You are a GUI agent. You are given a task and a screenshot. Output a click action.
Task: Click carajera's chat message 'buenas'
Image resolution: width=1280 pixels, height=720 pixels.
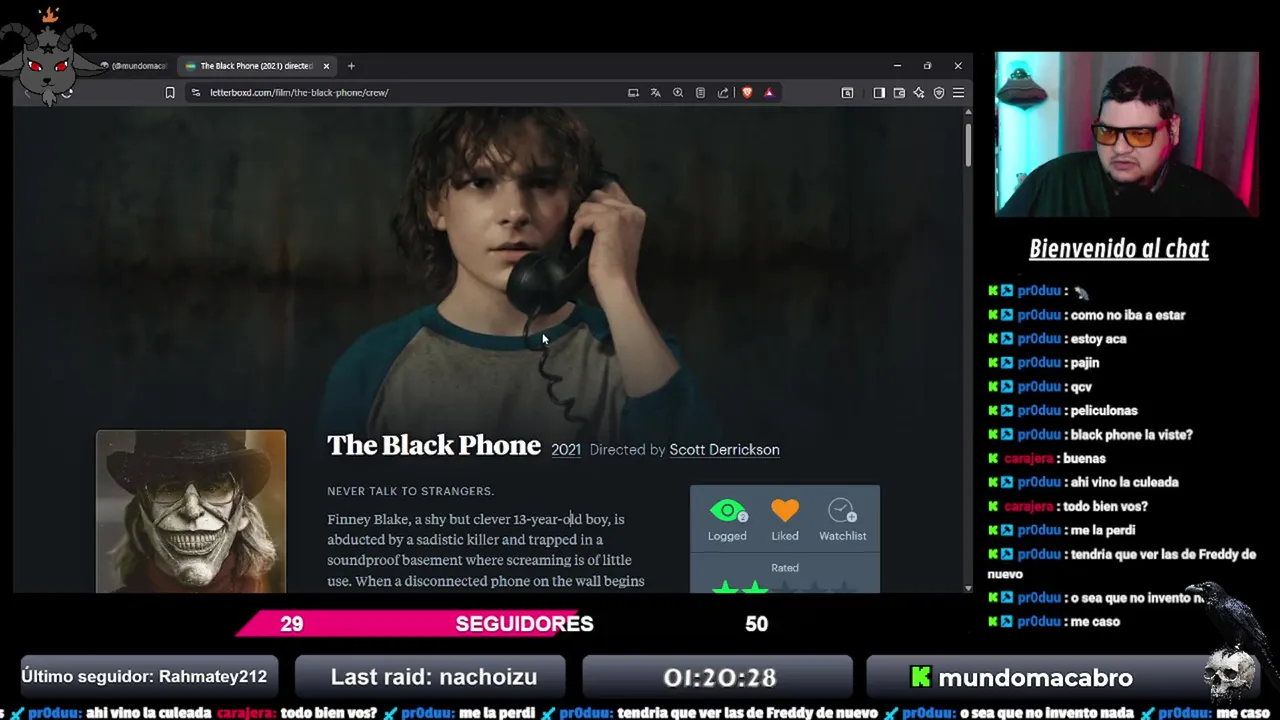point(1084,459)
